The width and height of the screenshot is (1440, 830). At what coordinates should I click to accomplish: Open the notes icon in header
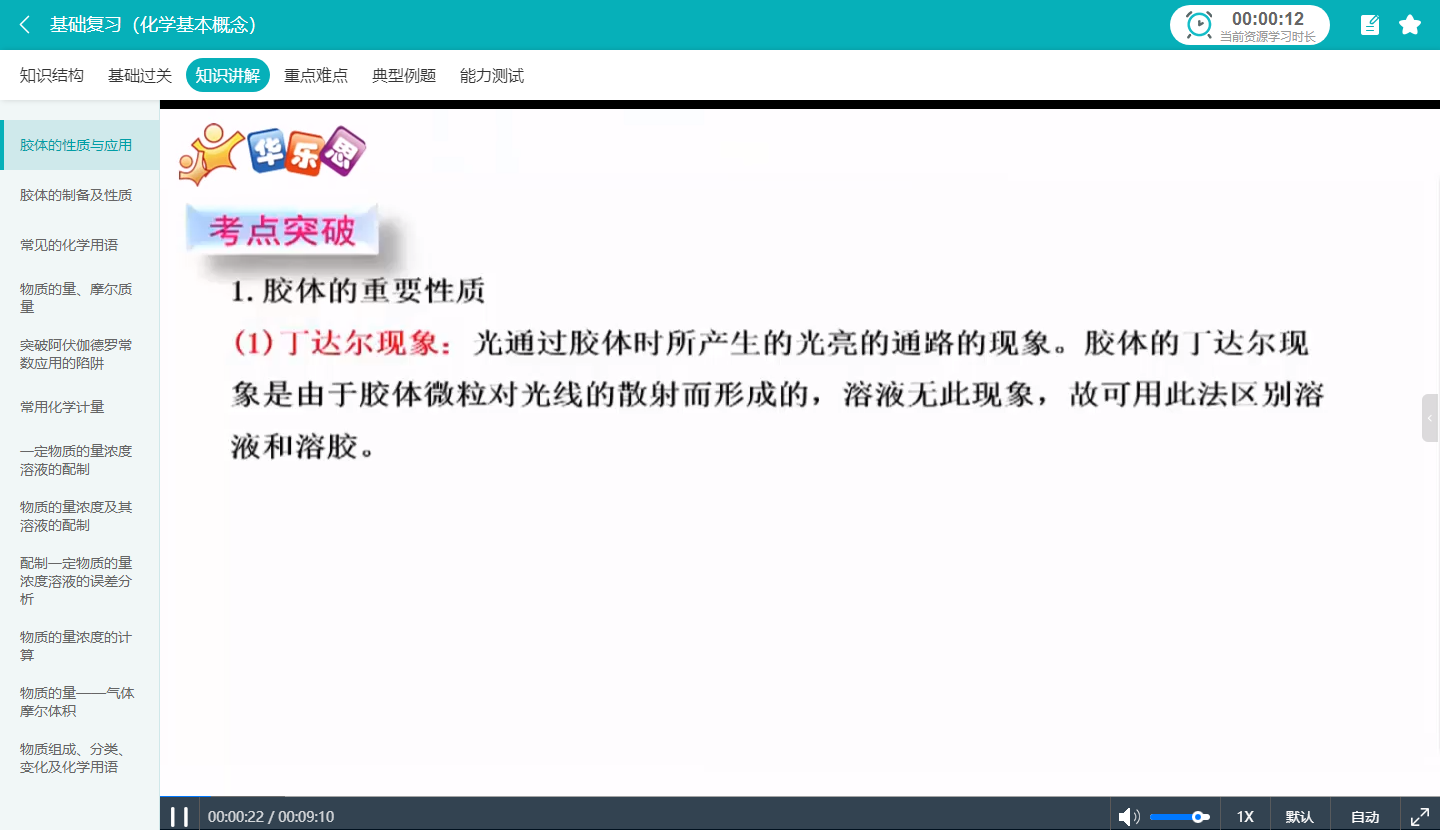tap(1370, 25)
